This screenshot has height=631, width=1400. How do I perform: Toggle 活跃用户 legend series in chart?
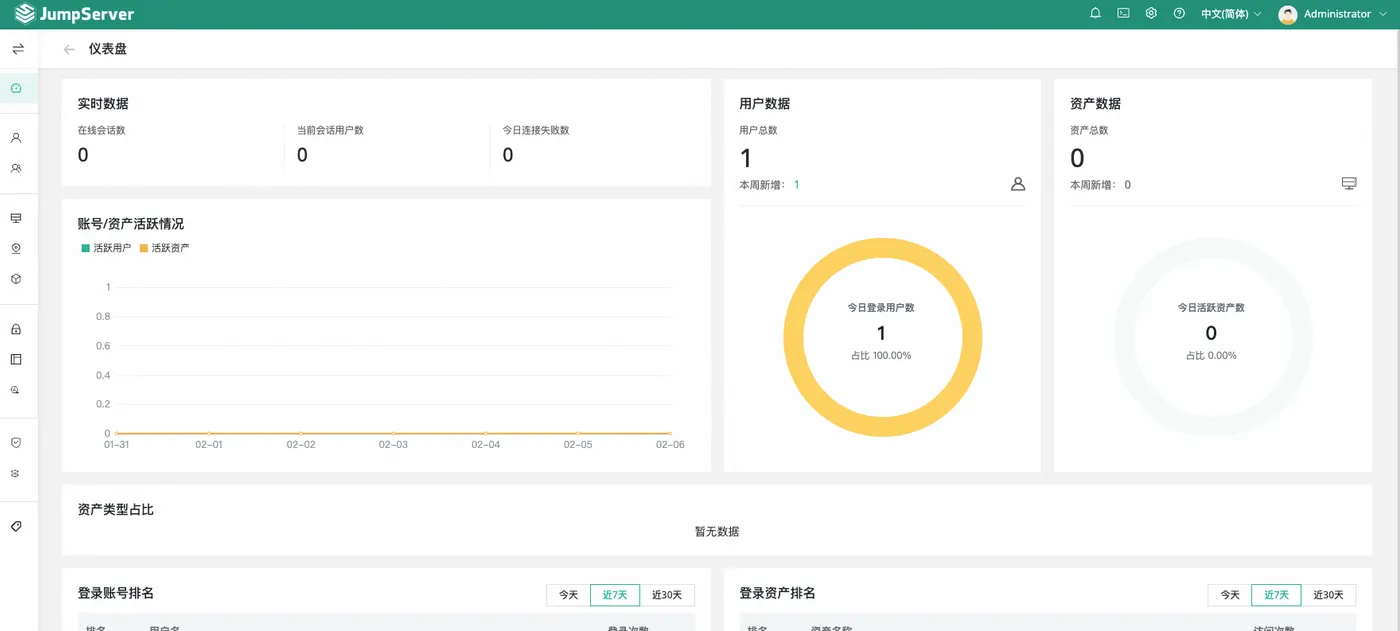106,248
